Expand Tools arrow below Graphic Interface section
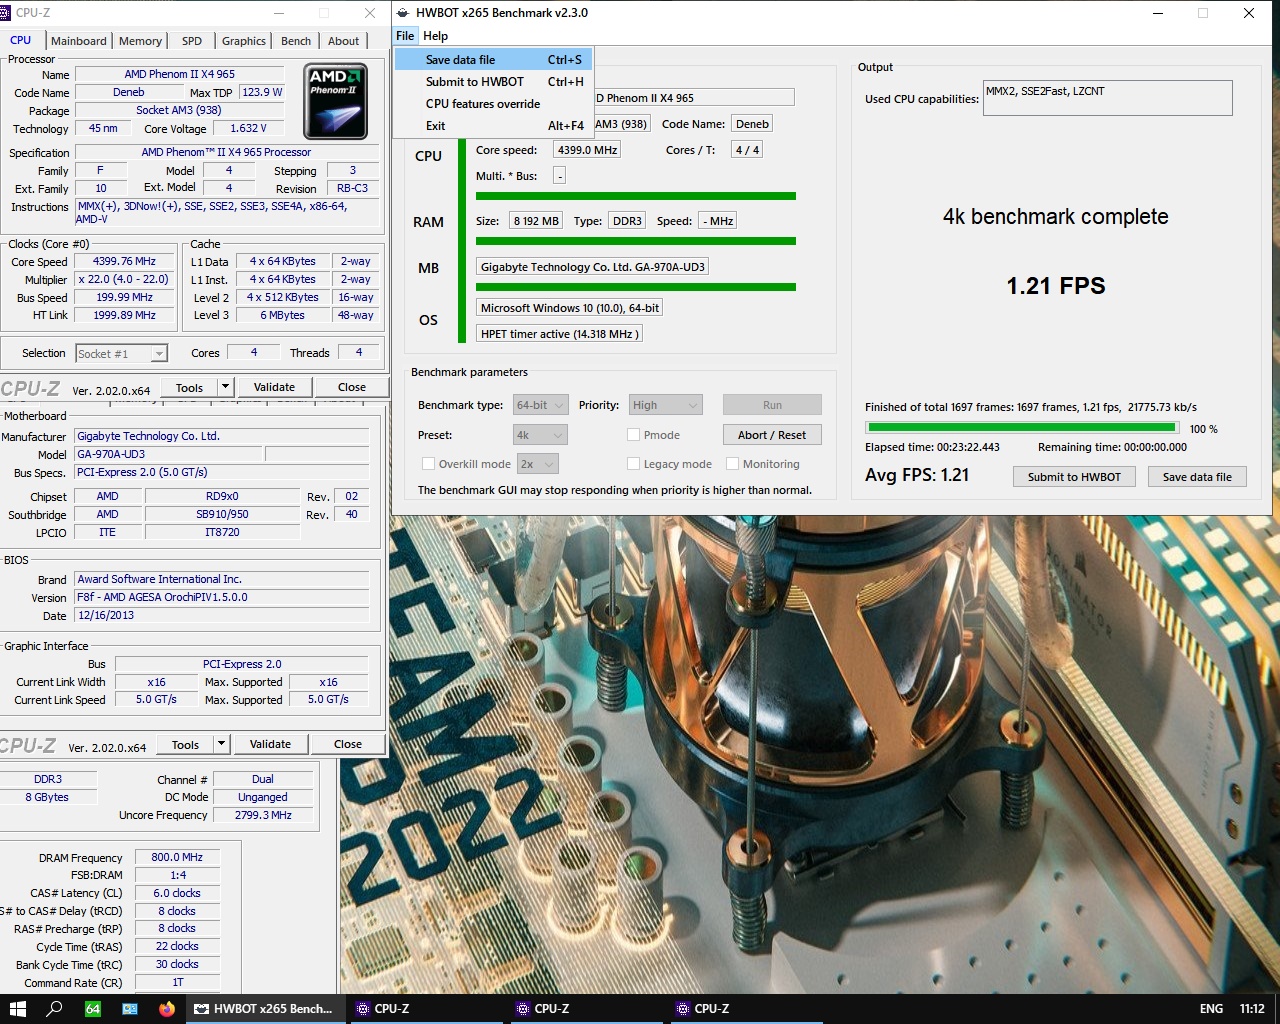The width and height of the screenshot is (1280, 1024). click(221, 744)
